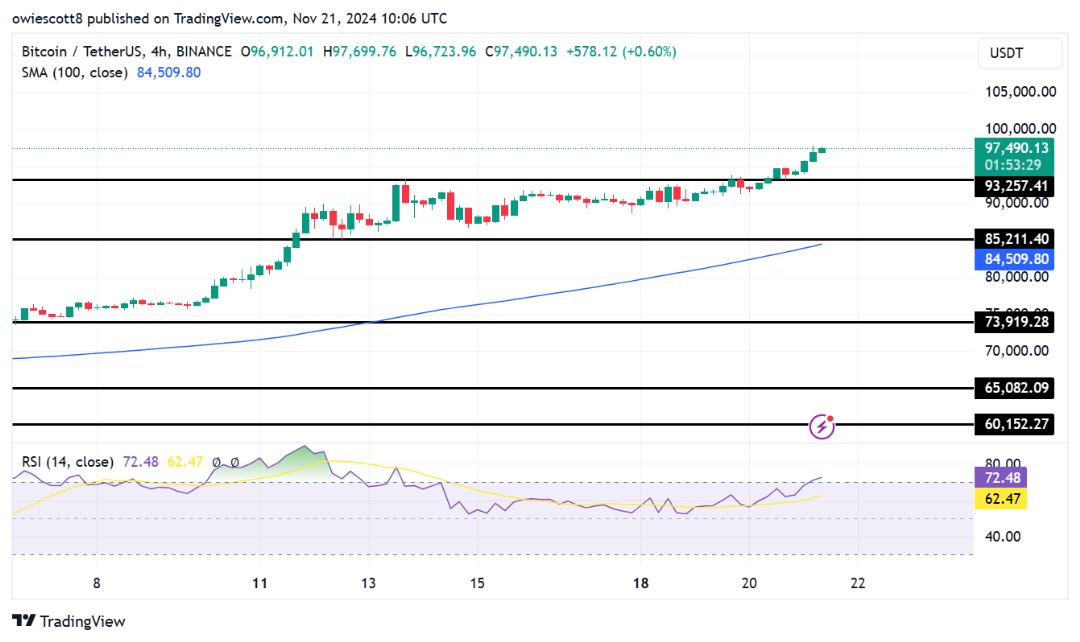Click the blue 84,509.80 SMA price label
The height and width of the screenshot is (642, 1080).
1014,258
